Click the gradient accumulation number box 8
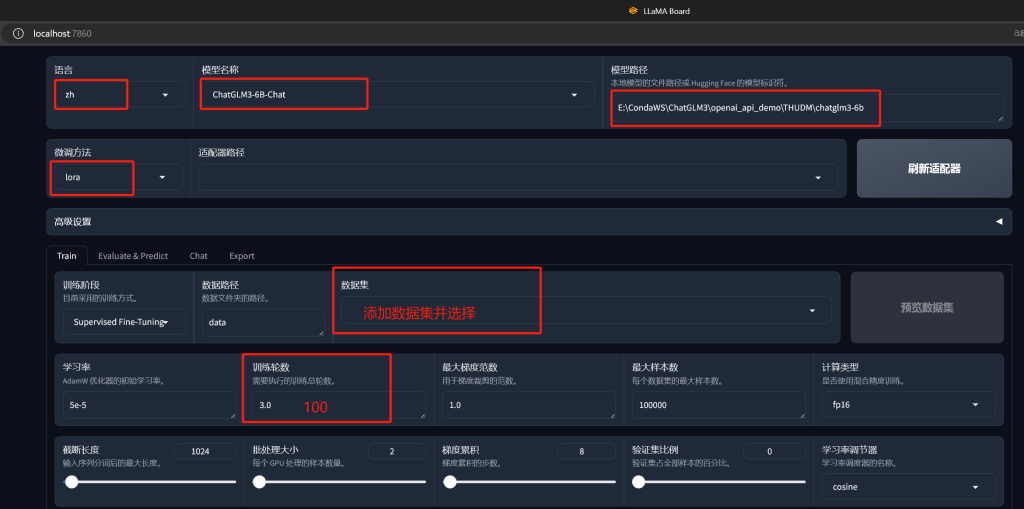 (x=586, y=451)
